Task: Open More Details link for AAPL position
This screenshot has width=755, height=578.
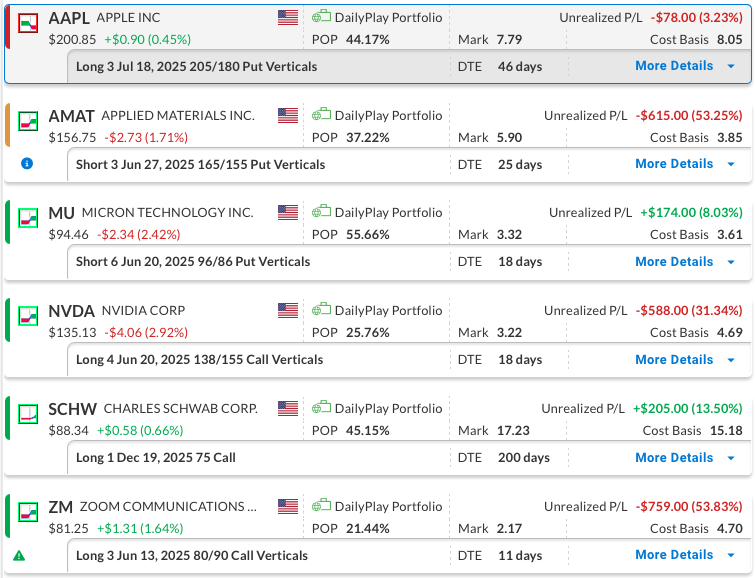Action: pyautogui.click(x=674, y=66)
